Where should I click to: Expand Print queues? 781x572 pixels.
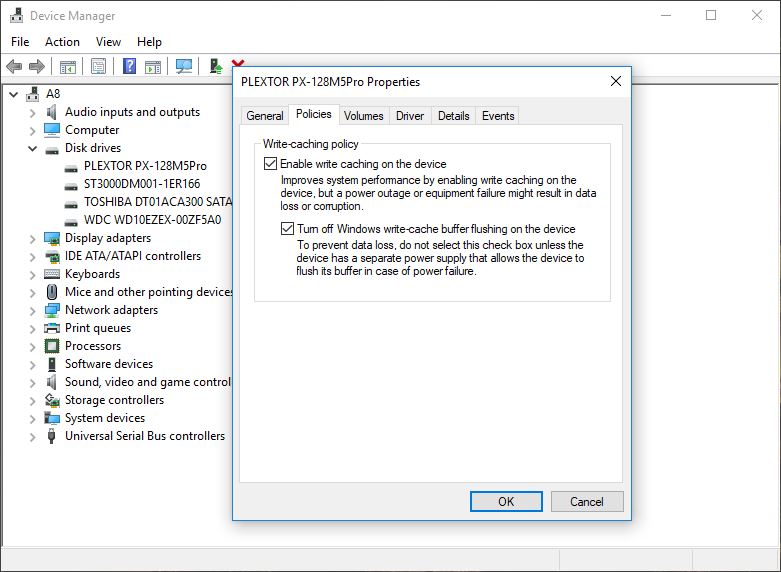[32, 329]
